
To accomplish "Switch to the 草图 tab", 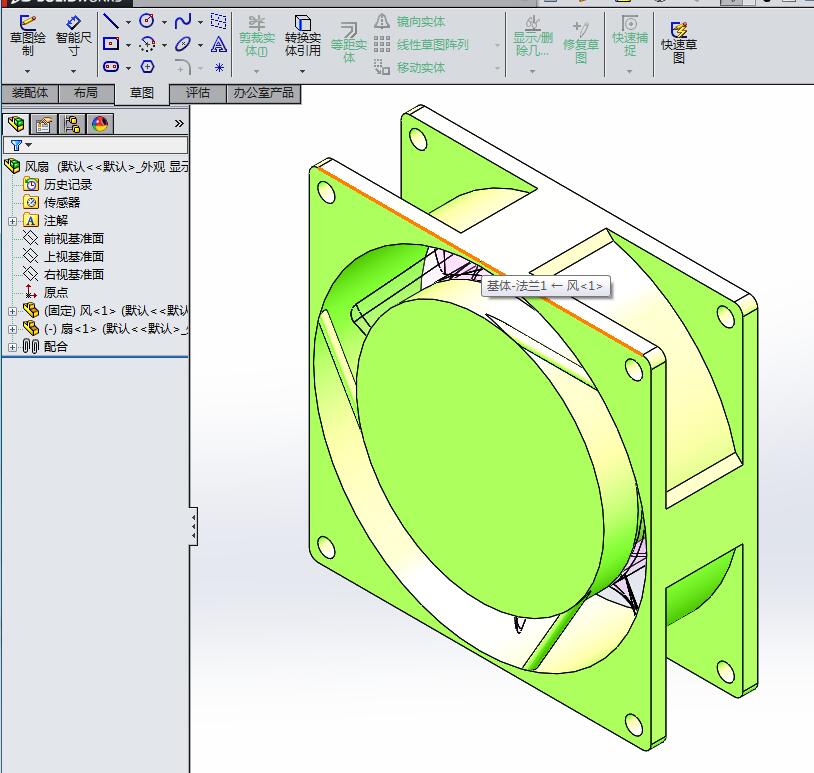I will (x=142, y=93).
